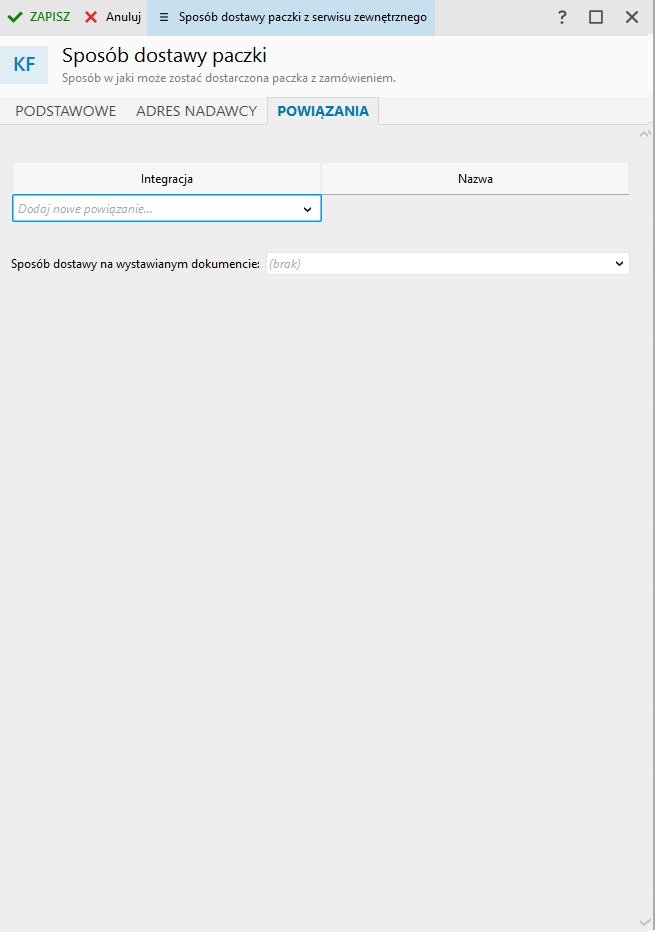Click the Integracja column header

pos(166,179)
